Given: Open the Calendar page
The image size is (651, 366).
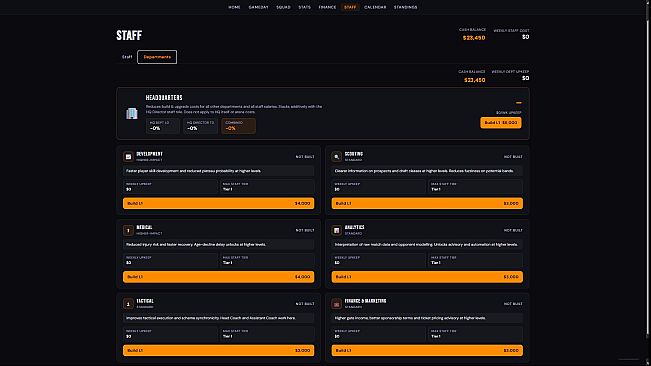Looking at the screenshot, I should (x=375, y=7).
